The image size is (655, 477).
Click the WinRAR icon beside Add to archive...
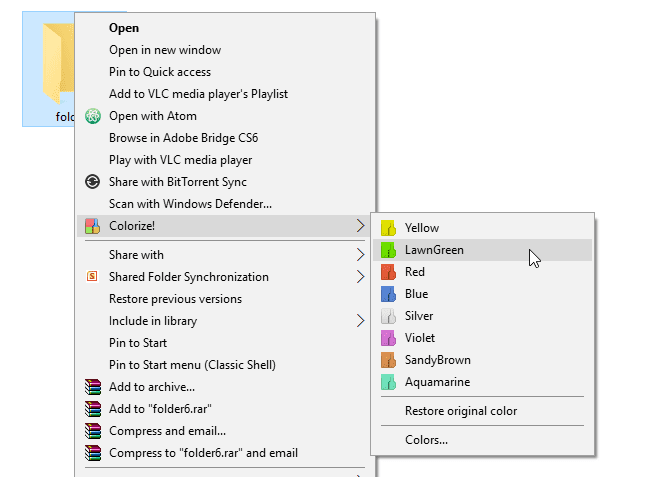[93, 387]
